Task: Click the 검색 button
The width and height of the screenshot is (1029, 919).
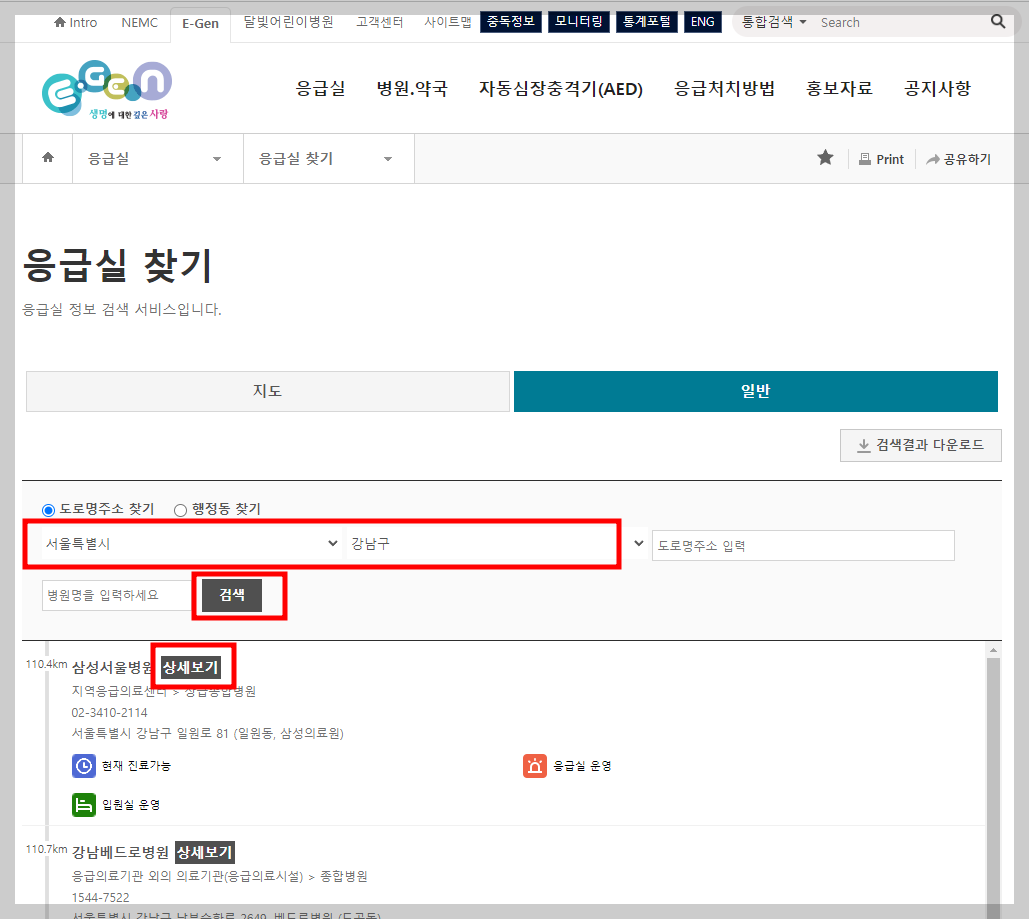Action: (232, 595)
